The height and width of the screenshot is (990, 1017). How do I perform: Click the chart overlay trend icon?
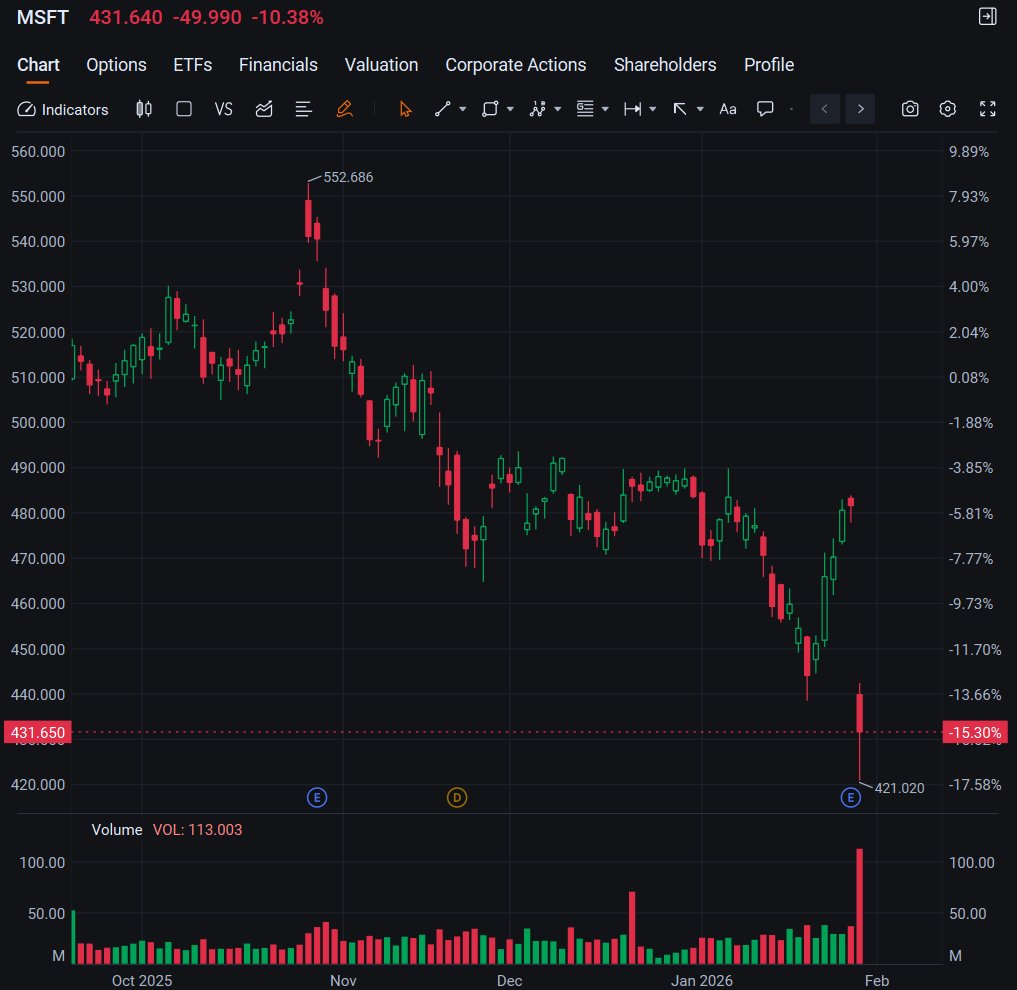tap(264, 109)
